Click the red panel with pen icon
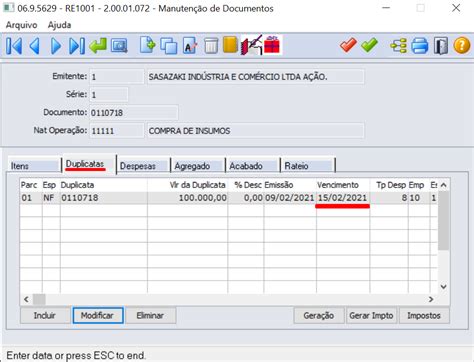Viewport: 474px width, 362px height. [x=251, y=45]
